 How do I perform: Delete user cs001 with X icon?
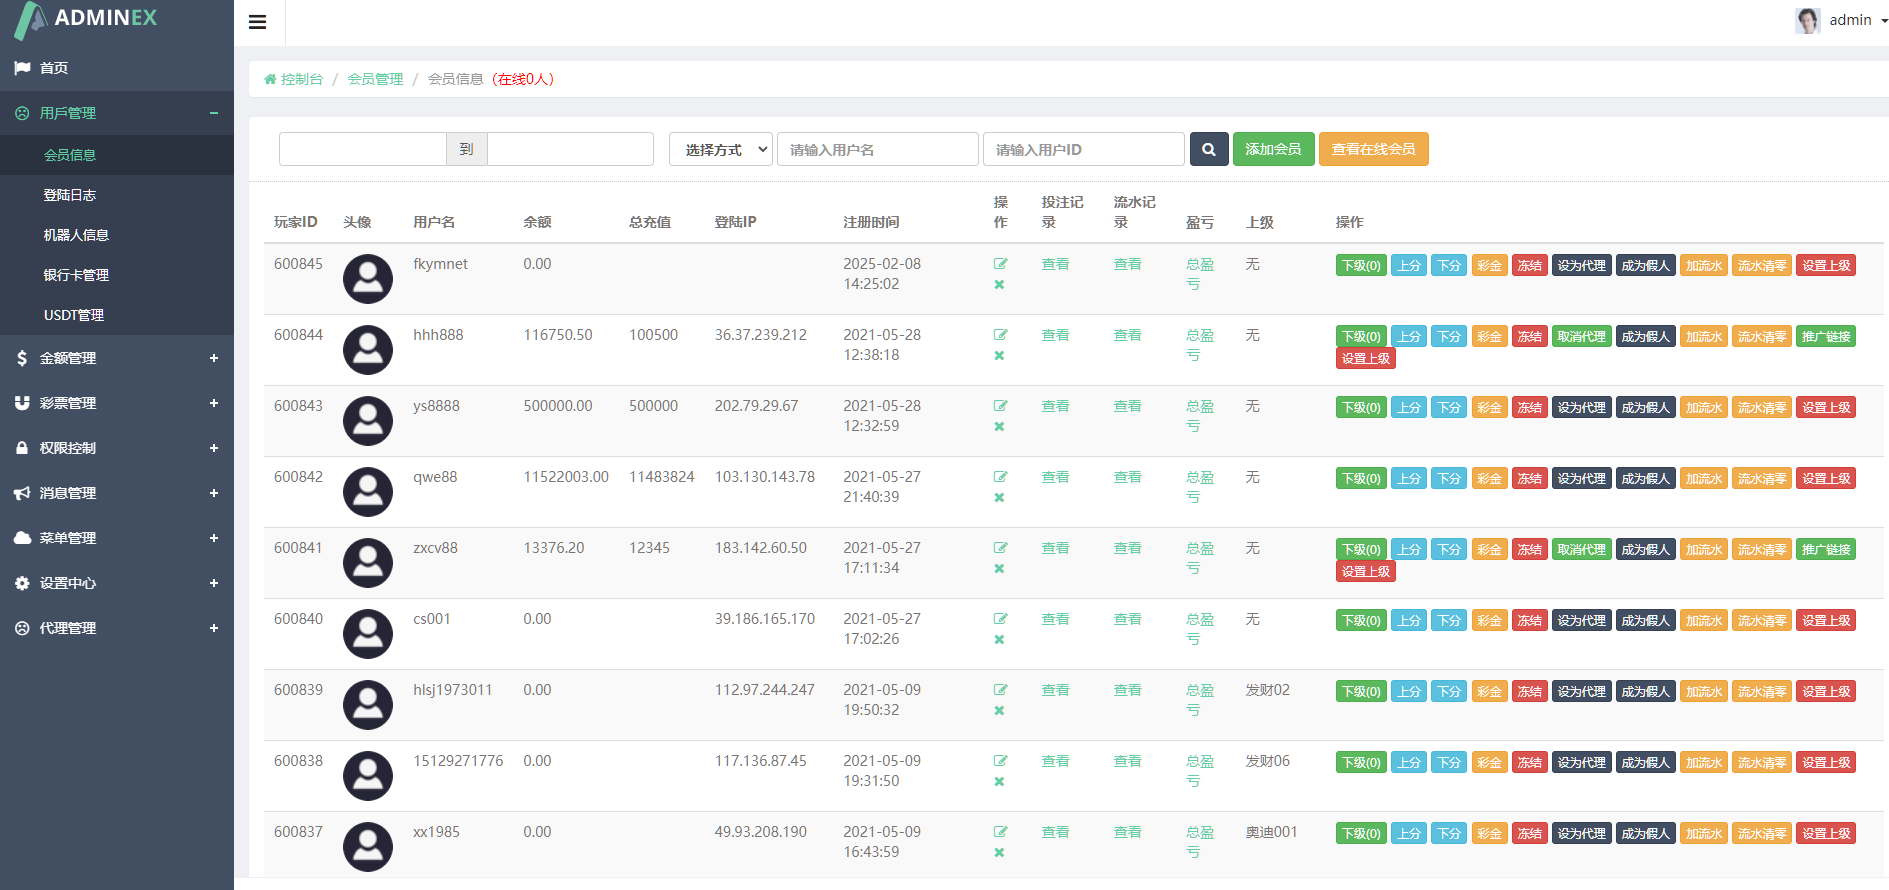tap(999, 640)
